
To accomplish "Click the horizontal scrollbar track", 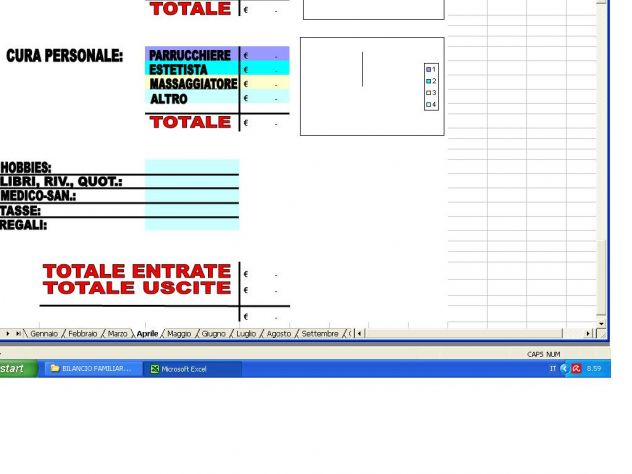I will 464,334.
